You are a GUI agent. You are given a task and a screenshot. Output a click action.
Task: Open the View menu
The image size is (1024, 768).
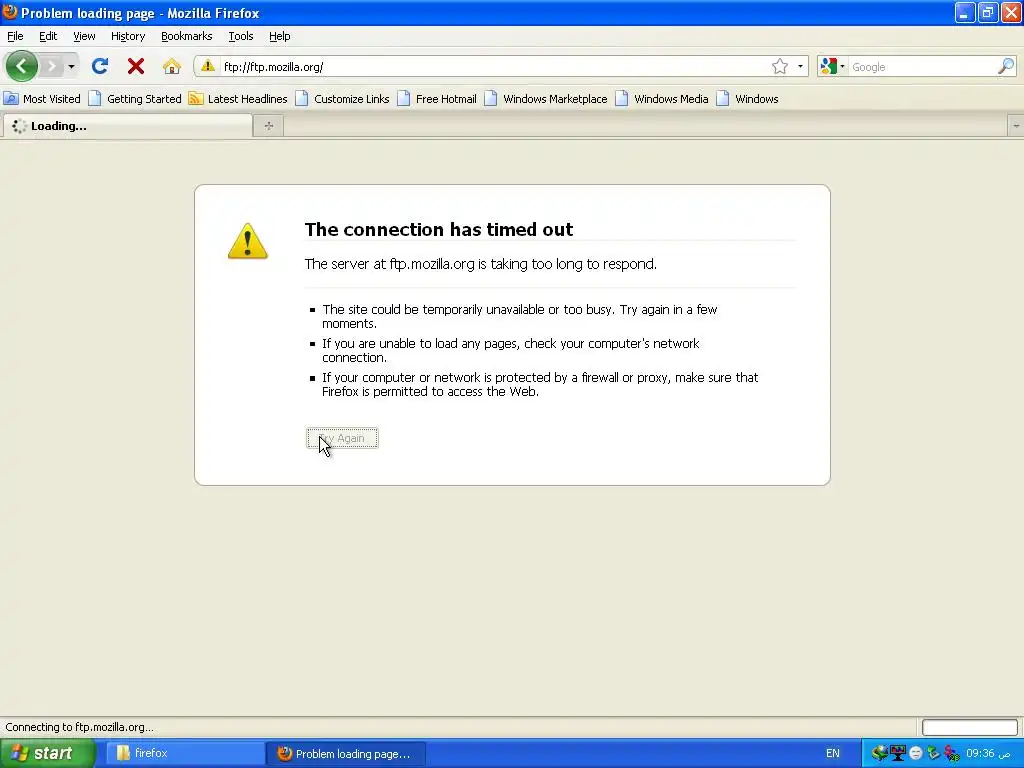84,36
